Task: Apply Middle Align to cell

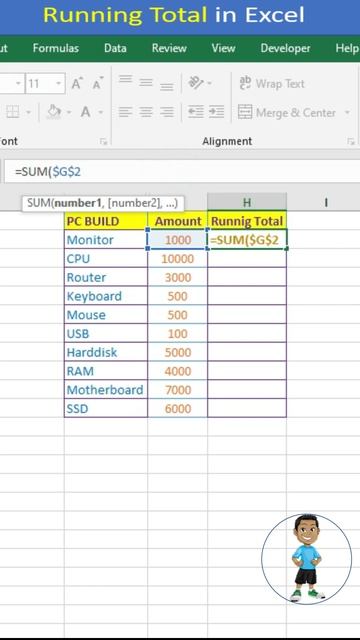Action: 146,83
